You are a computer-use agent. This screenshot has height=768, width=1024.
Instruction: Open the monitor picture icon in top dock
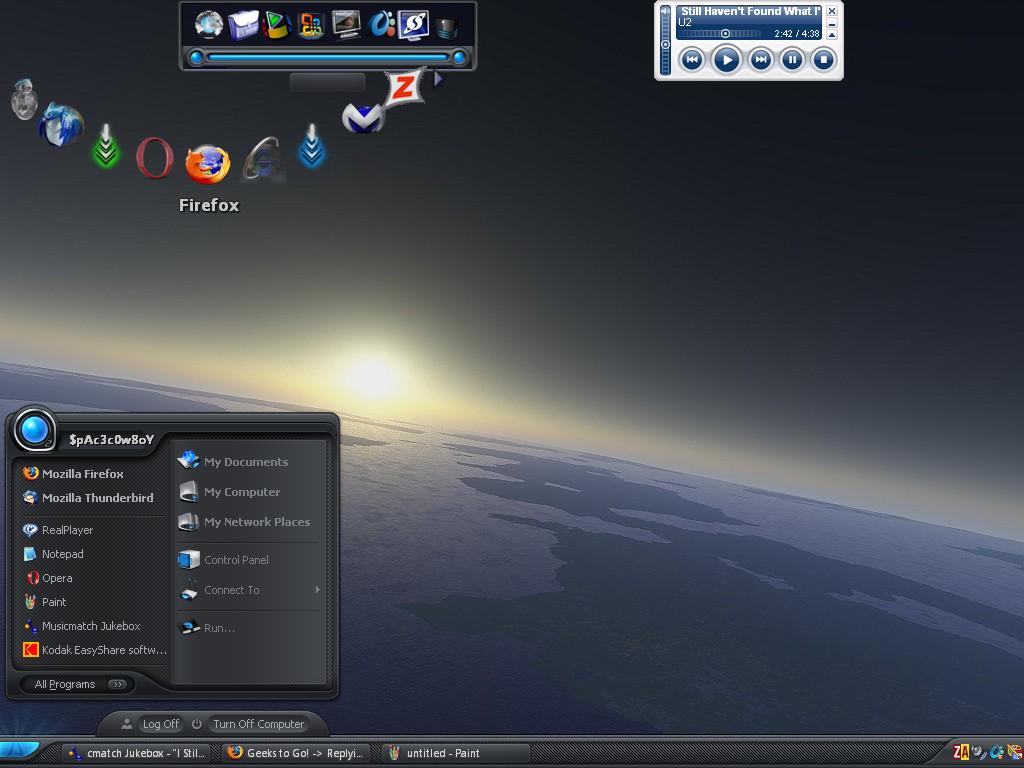[345, 25]
